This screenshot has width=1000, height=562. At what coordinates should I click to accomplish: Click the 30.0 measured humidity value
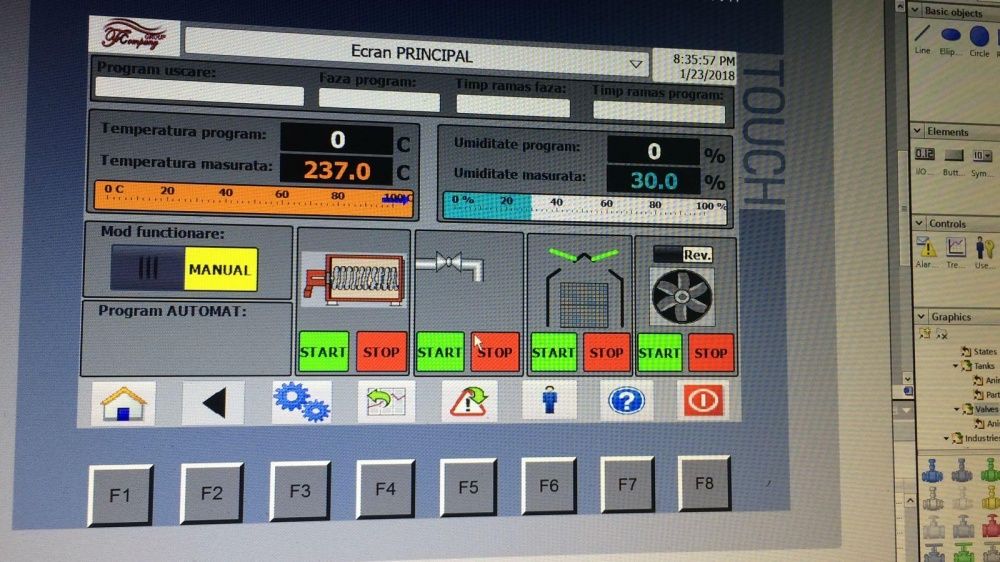pos(653,180)
